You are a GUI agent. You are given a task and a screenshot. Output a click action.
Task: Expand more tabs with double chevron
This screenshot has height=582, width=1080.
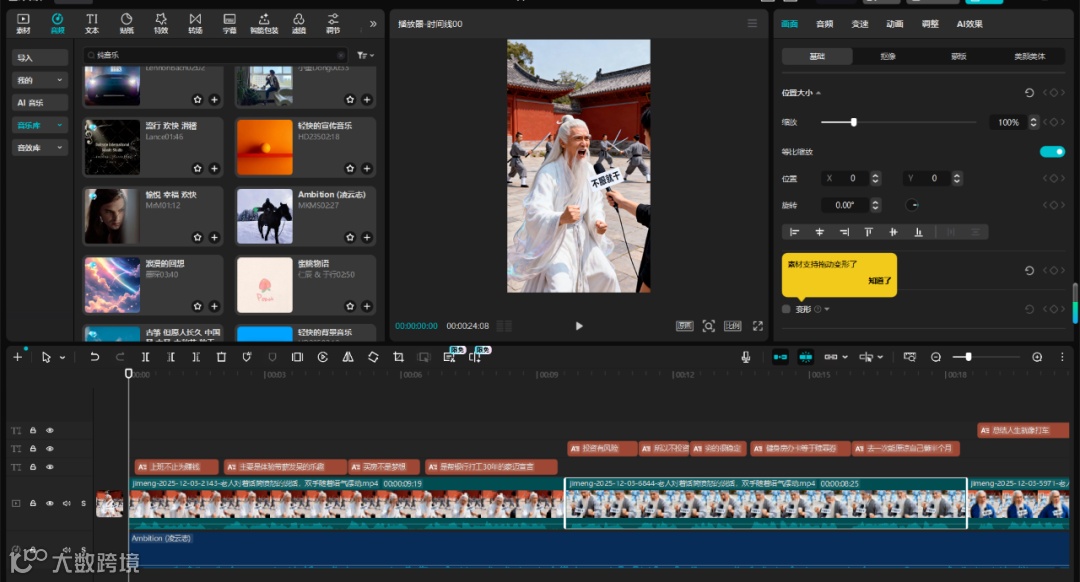coord(373,23)
